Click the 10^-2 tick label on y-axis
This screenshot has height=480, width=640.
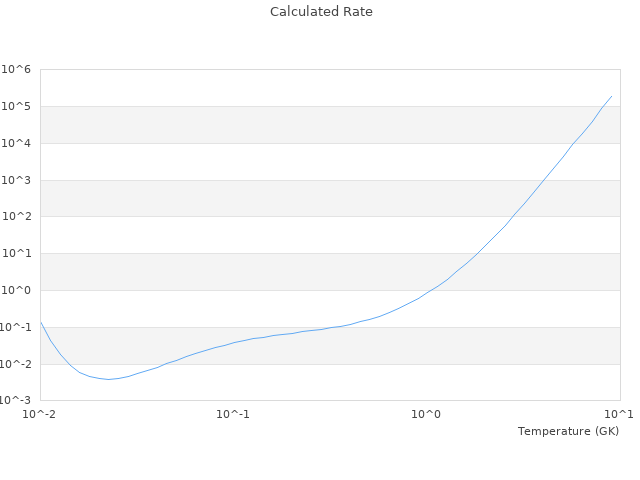15,364
